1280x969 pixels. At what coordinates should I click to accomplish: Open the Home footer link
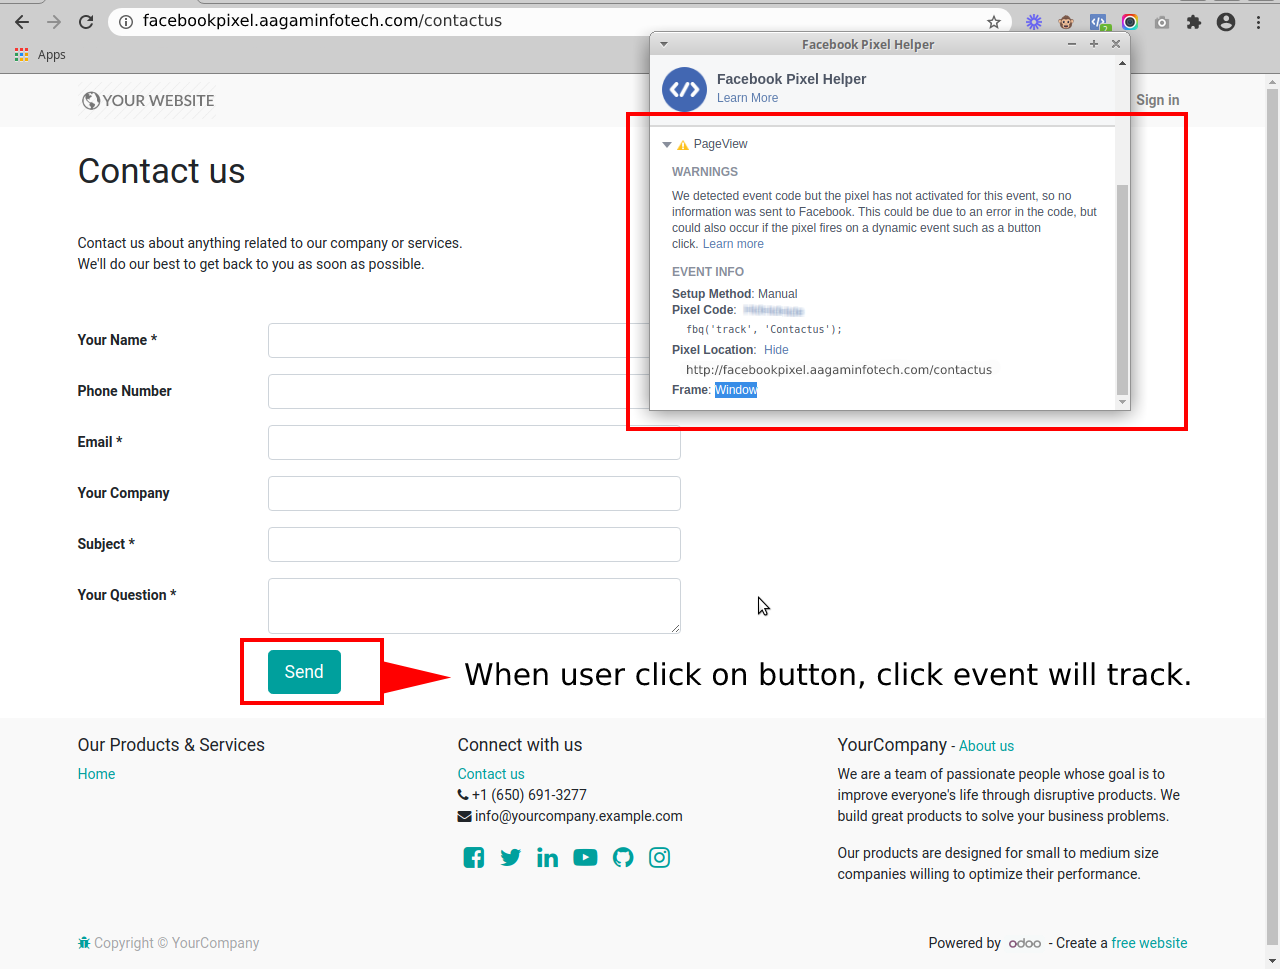pyautogui.click(x=96, y=774)
